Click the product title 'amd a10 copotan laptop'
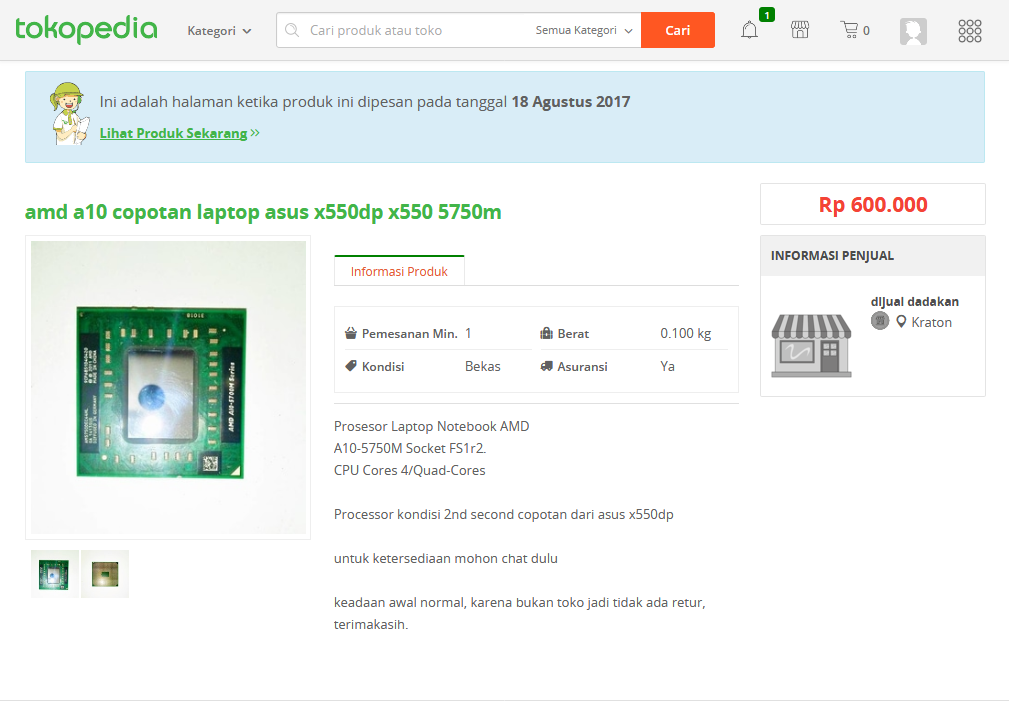1009x703 pixels. pos(263,211)
